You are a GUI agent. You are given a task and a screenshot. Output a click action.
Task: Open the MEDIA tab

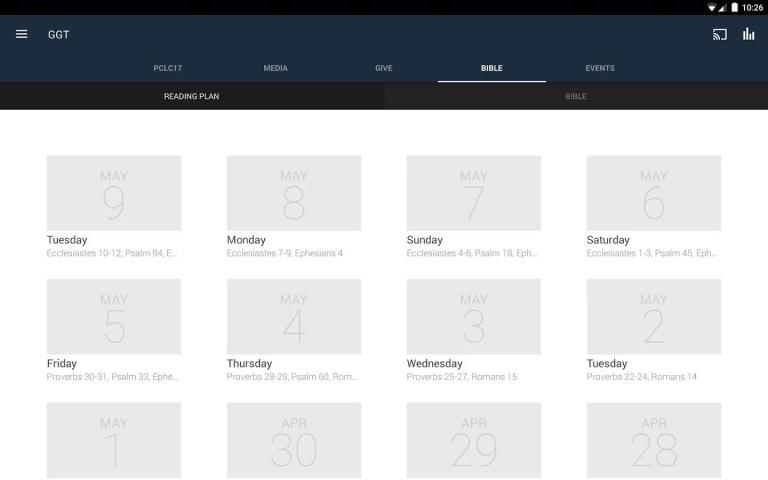tap(275, 68)
